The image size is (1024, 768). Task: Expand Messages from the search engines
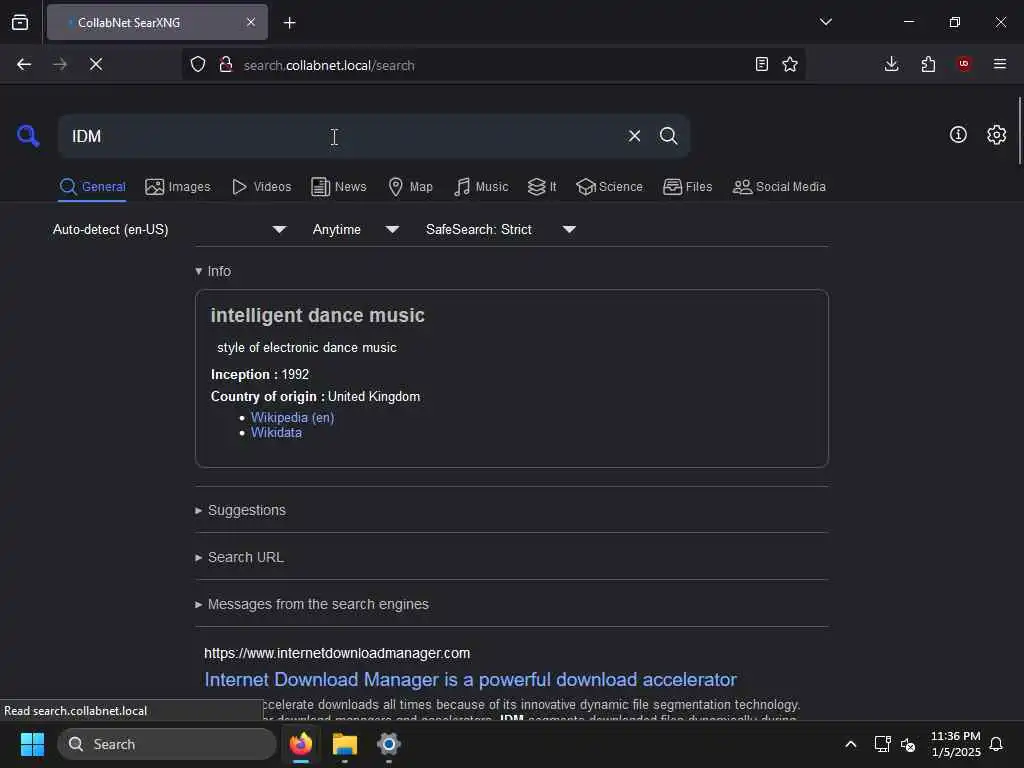312,604
